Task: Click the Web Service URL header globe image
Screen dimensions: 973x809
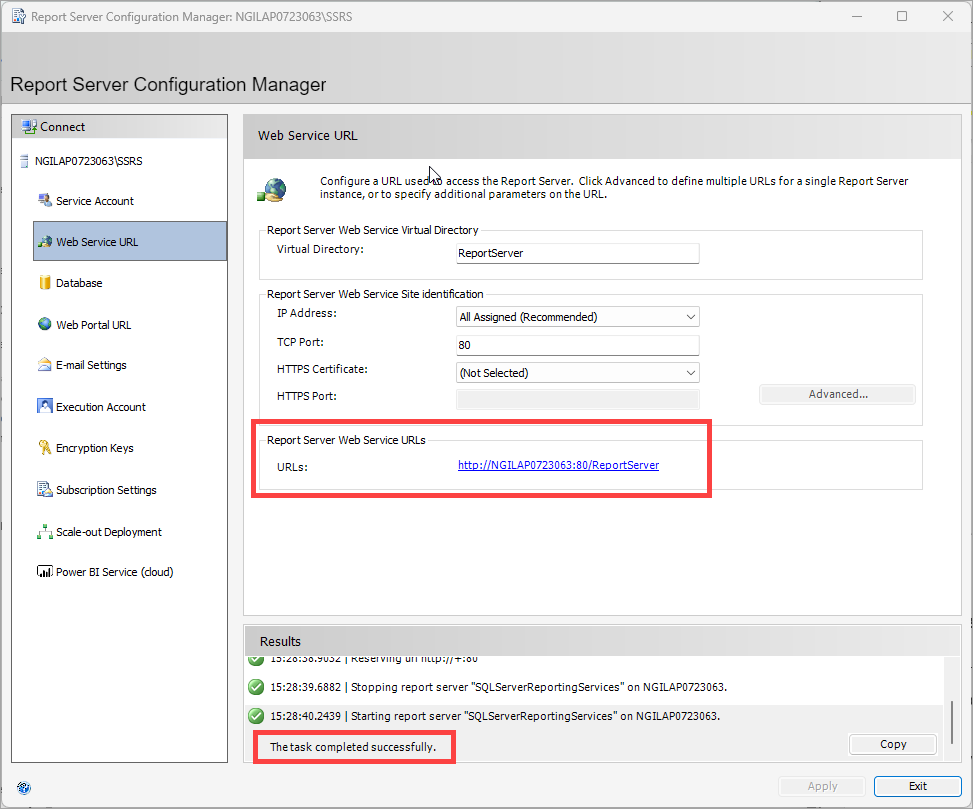Action: [272, 190]
